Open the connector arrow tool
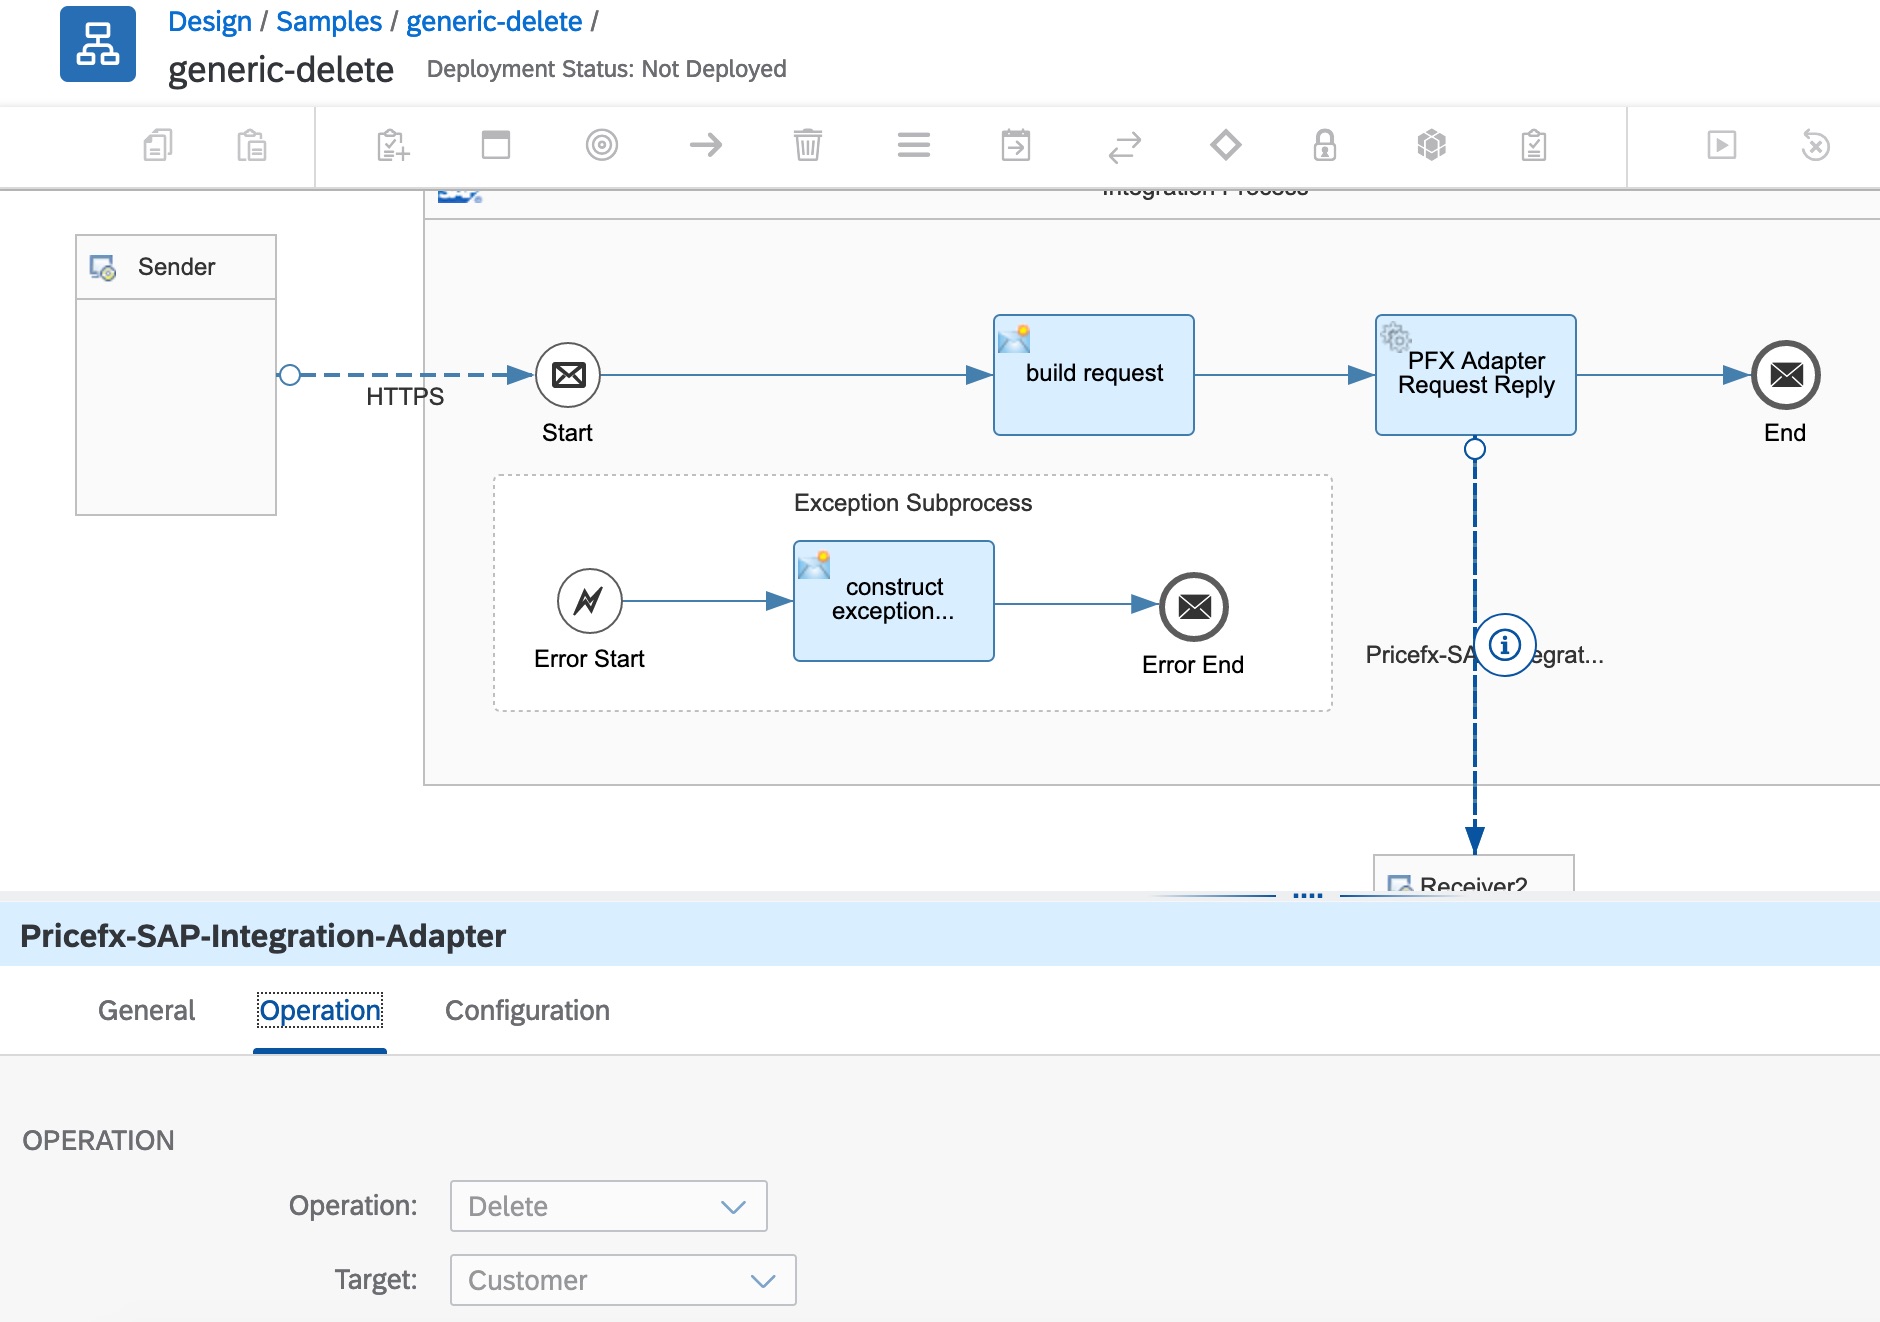The height and width of the screenshot is (1322, 1880). [706, 146]
